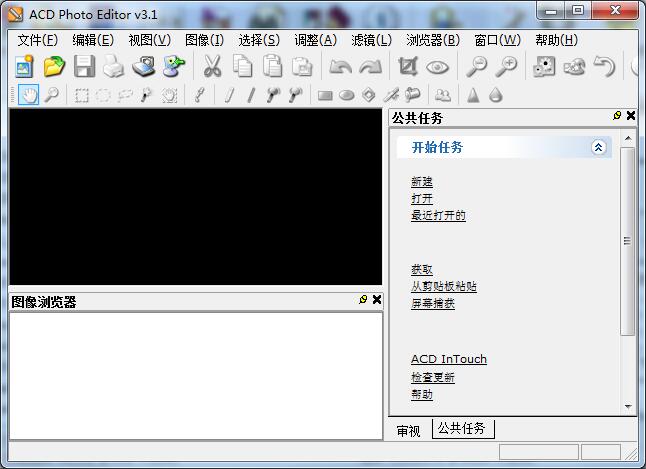Image resolution: width=646 pixels, height=469 pixels.
Task: Click the Paste as new image icon
Action: [302, 66]
